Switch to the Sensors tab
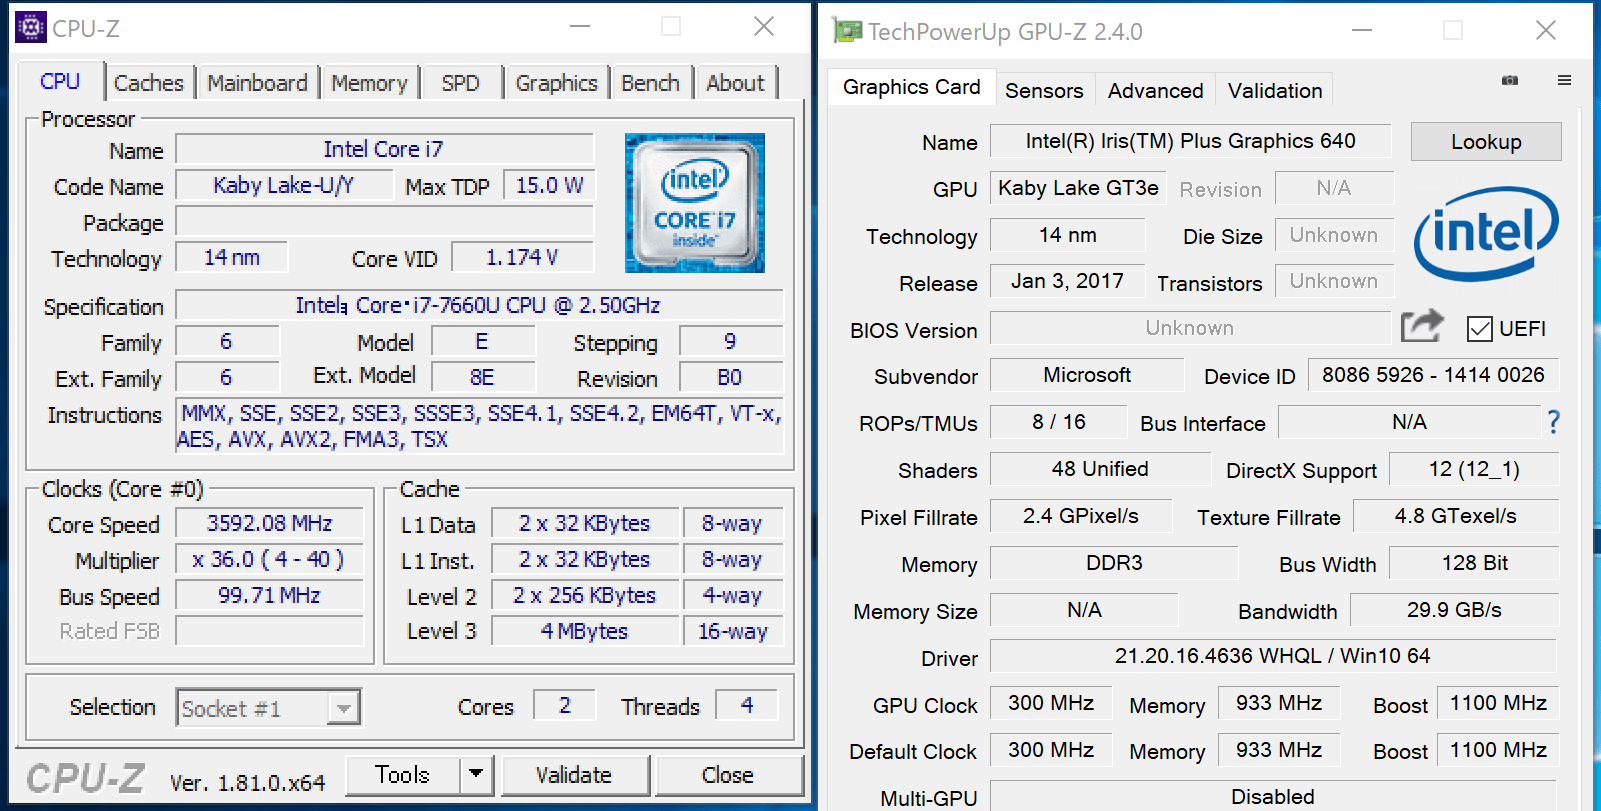 1044,91
